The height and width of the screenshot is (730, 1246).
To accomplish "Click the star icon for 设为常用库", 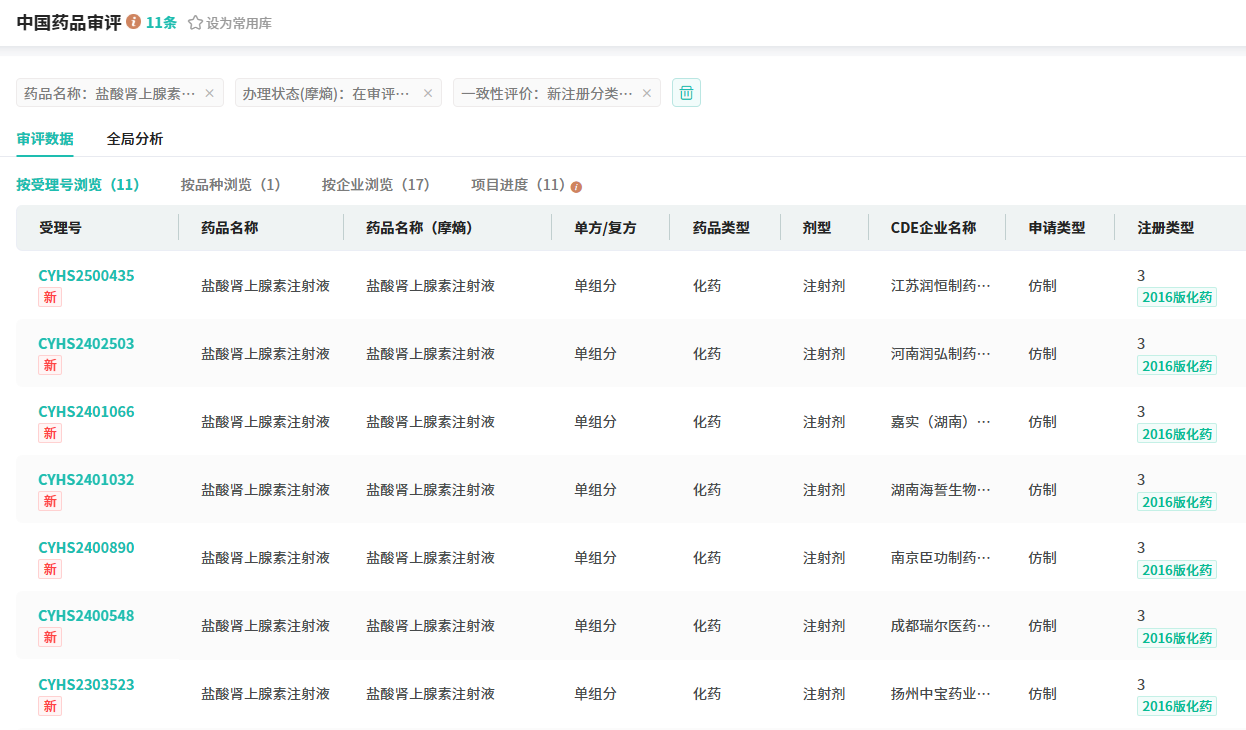I will click(x=195, y=23).
